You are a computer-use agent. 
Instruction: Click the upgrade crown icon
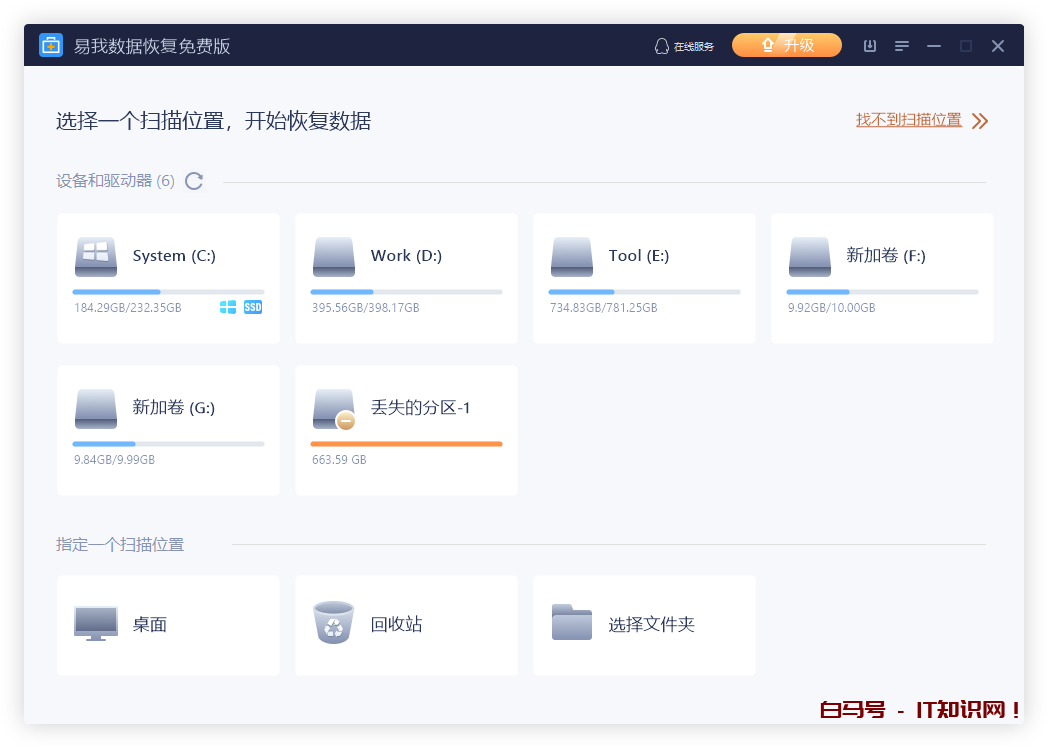point(767,45)
